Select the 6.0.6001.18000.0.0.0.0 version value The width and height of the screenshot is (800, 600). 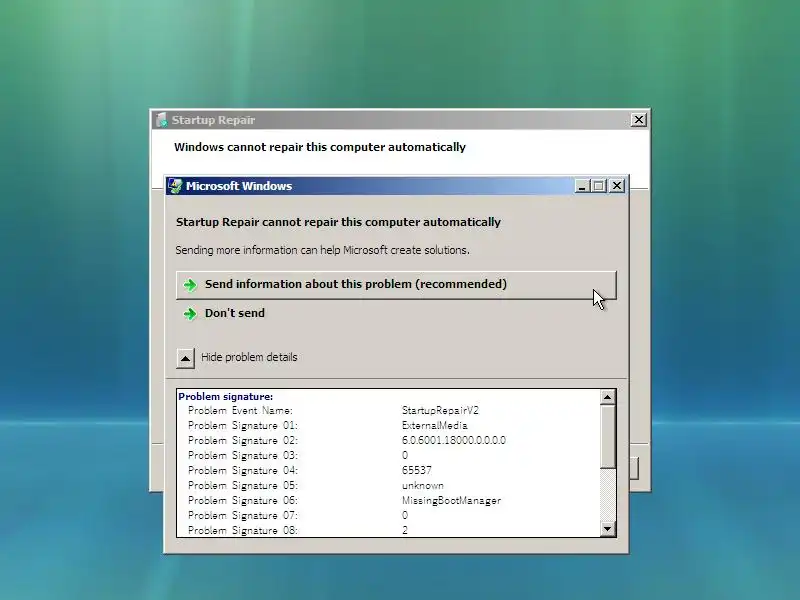point(454,440)
